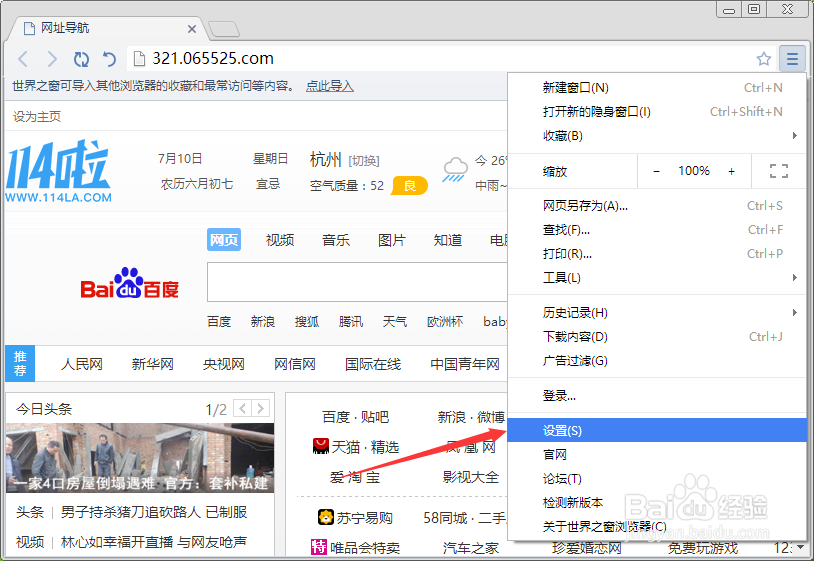Bookmark page with the star icon

tap(763, 59)
